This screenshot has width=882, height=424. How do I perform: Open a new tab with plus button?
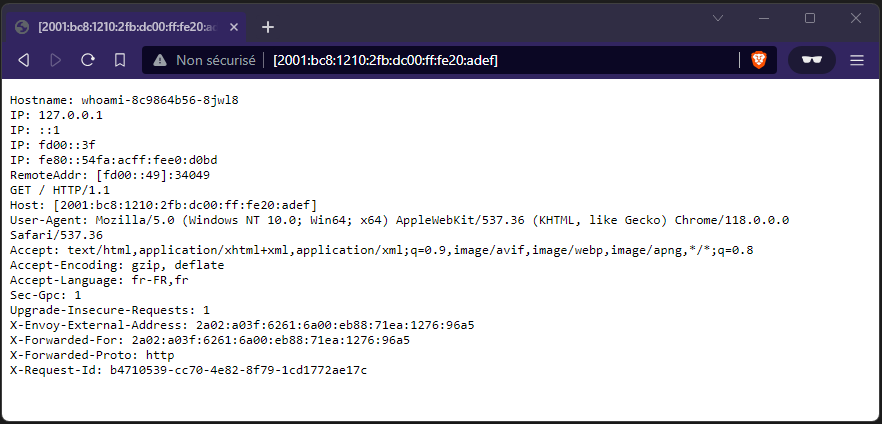coord(268,27)
